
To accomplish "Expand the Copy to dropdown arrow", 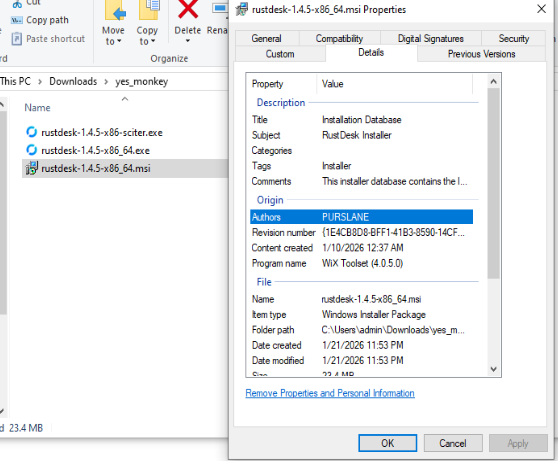I will [153, 41].
